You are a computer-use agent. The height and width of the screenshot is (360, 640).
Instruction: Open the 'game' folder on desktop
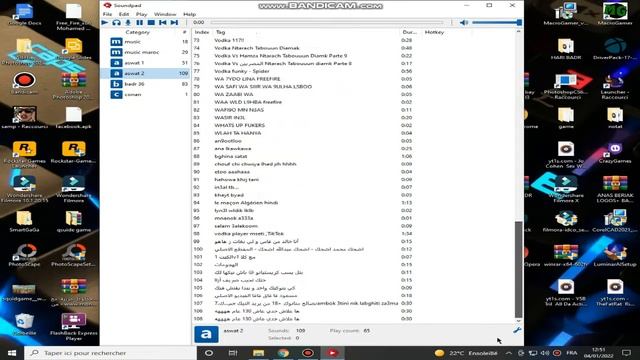point(566,118)
